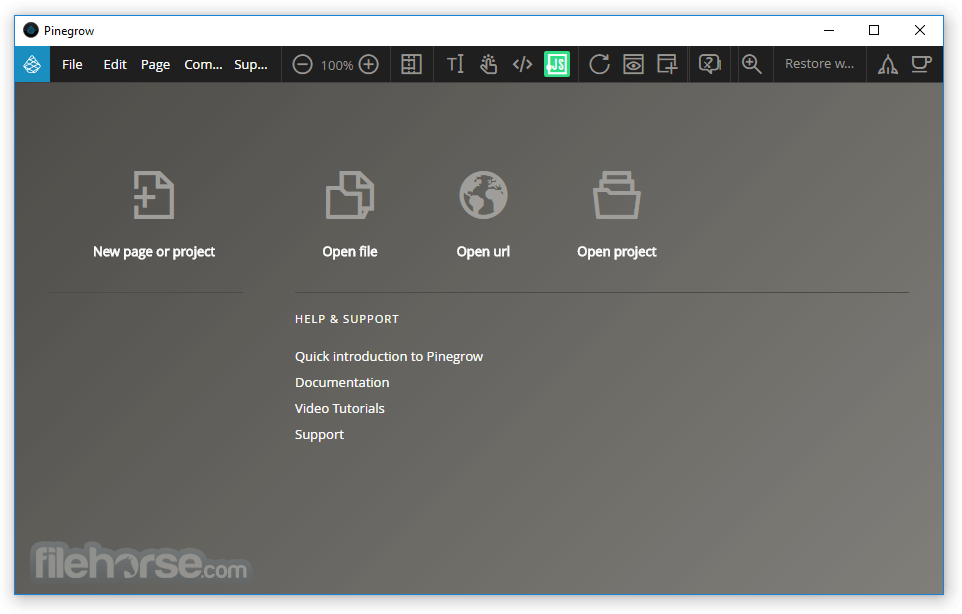Viewport: 962px width, 614px height.
Task: Open the help question bubble icon
Action: (709, 64)
